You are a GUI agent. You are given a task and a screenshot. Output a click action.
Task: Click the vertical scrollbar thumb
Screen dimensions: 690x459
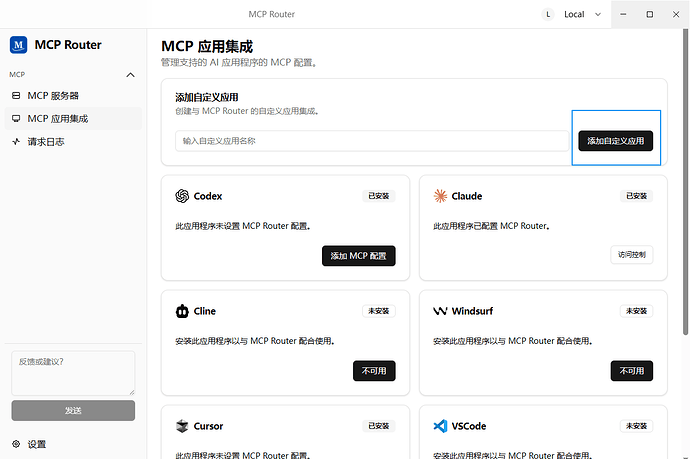pos(685,181)
